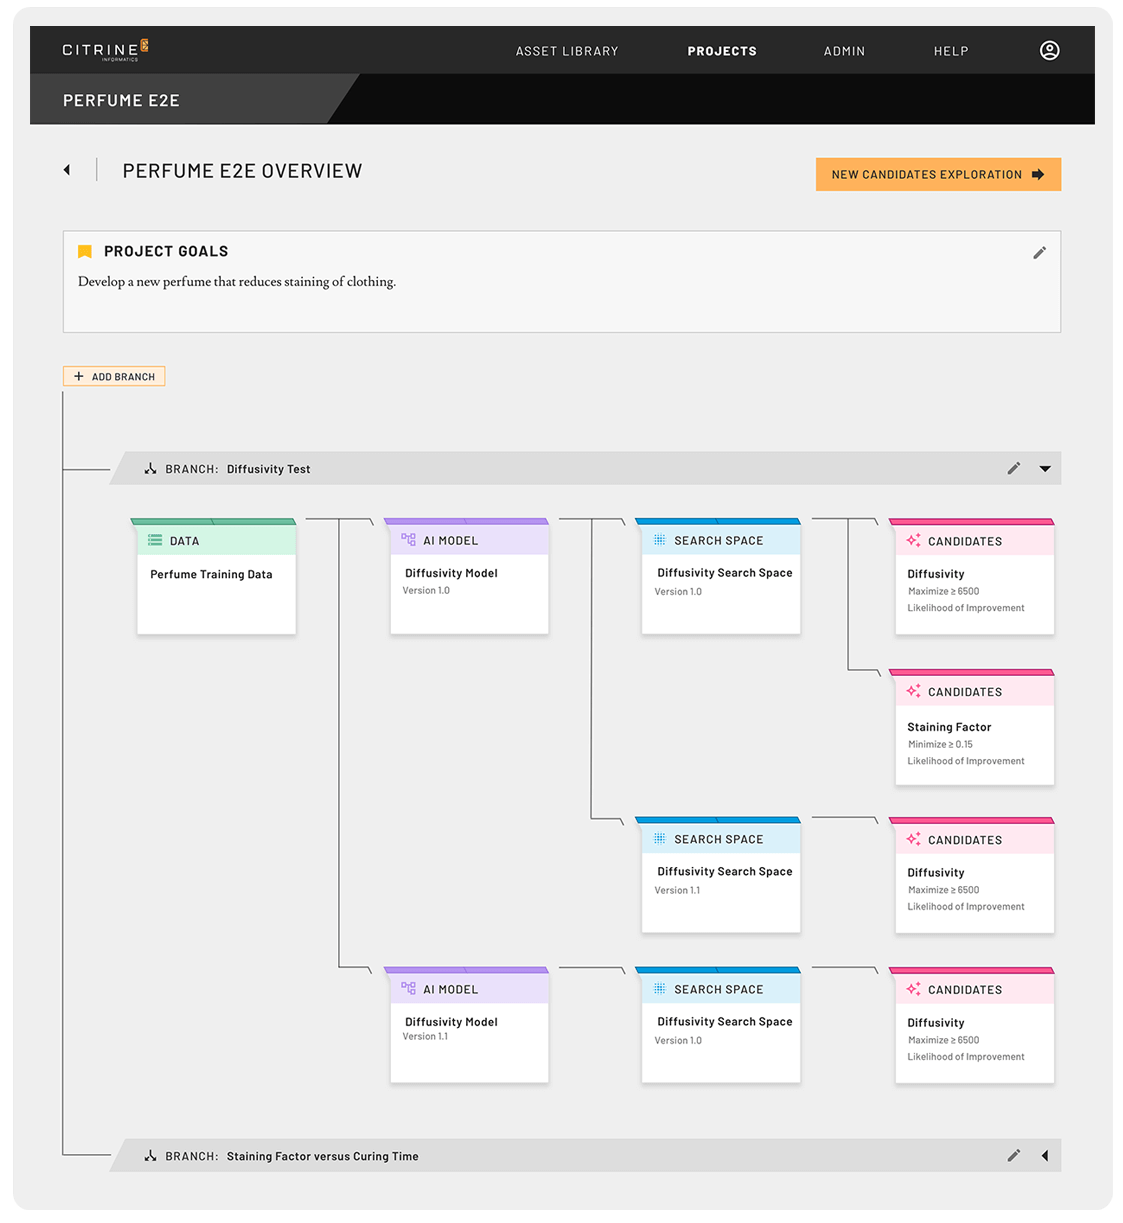Click the edit pencil for Diffusivity Test branch
This screenshot has height=1223, width=1123.
click(x=1013, y=468)
